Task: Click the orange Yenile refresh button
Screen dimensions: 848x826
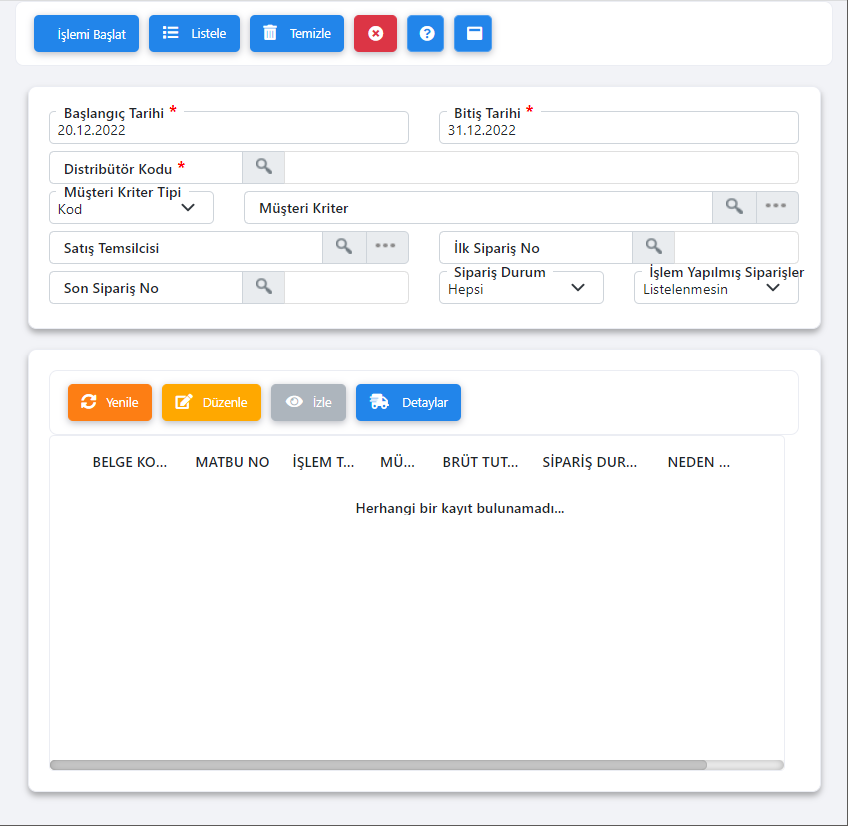Action: coord(110,402)
